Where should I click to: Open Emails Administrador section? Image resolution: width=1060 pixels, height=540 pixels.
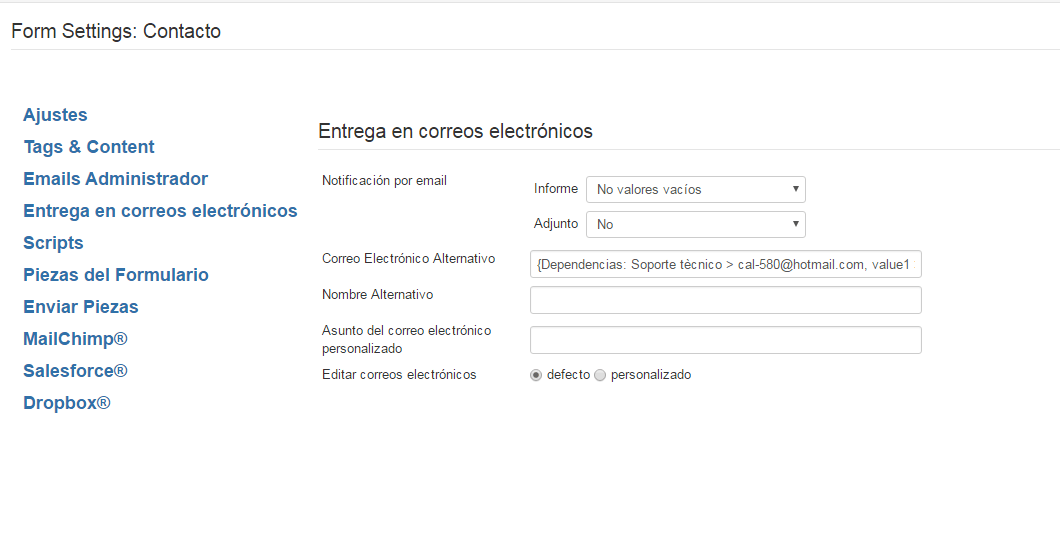[116, 179]
